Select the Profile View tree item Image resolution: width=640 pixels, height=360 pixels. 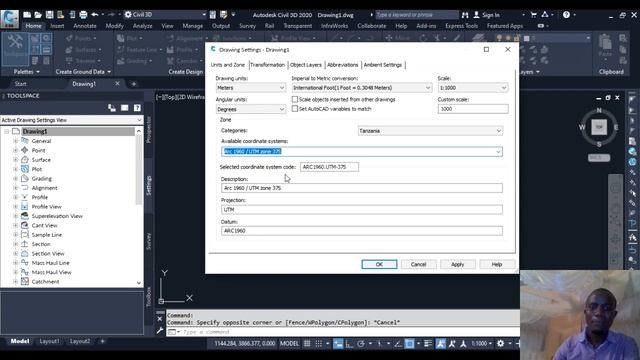coord(47,207)
